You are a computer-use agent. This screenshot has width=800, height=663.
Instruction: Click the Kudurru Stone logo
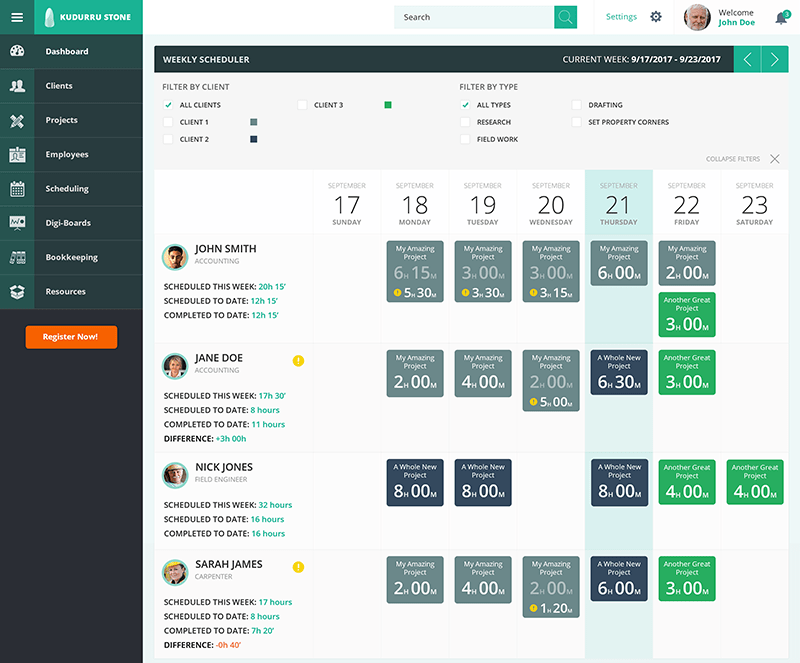click(x=88, y=17)
